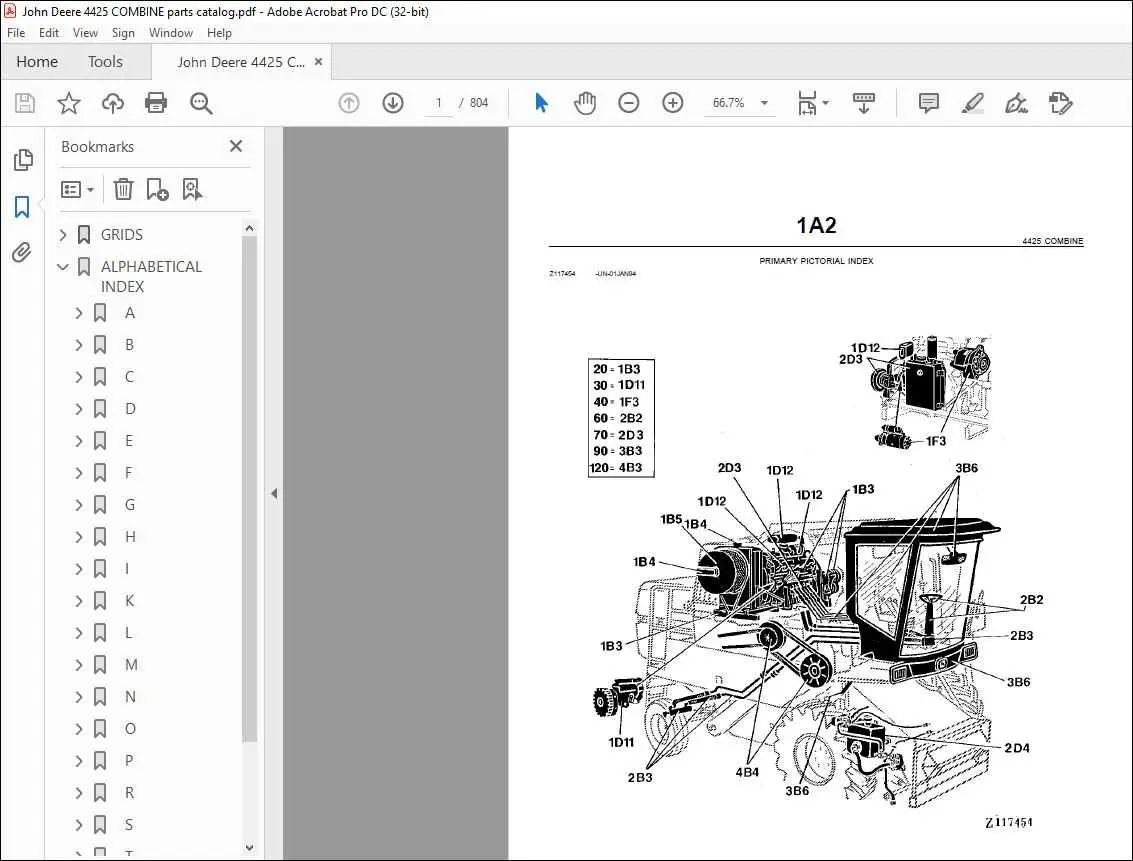The width and height of the screenshot is (1133, 861).
Task: Click the Stamp tool icon
Action: [1061, 103]
